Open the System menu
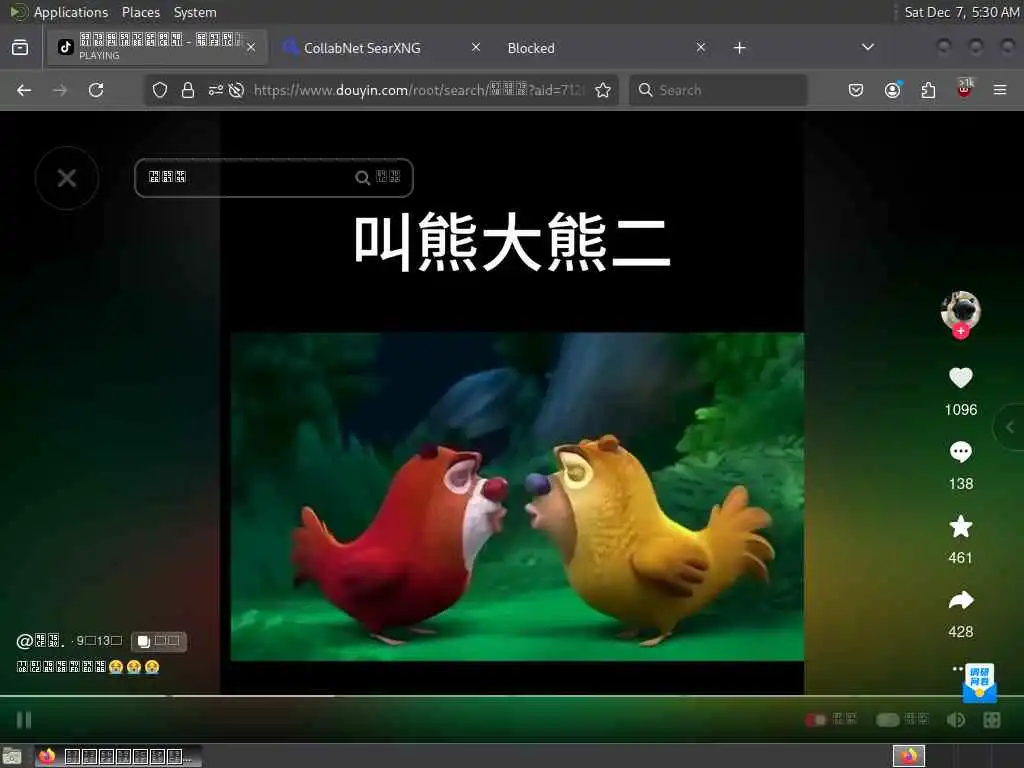1024x768 pixels. [195, 12]
